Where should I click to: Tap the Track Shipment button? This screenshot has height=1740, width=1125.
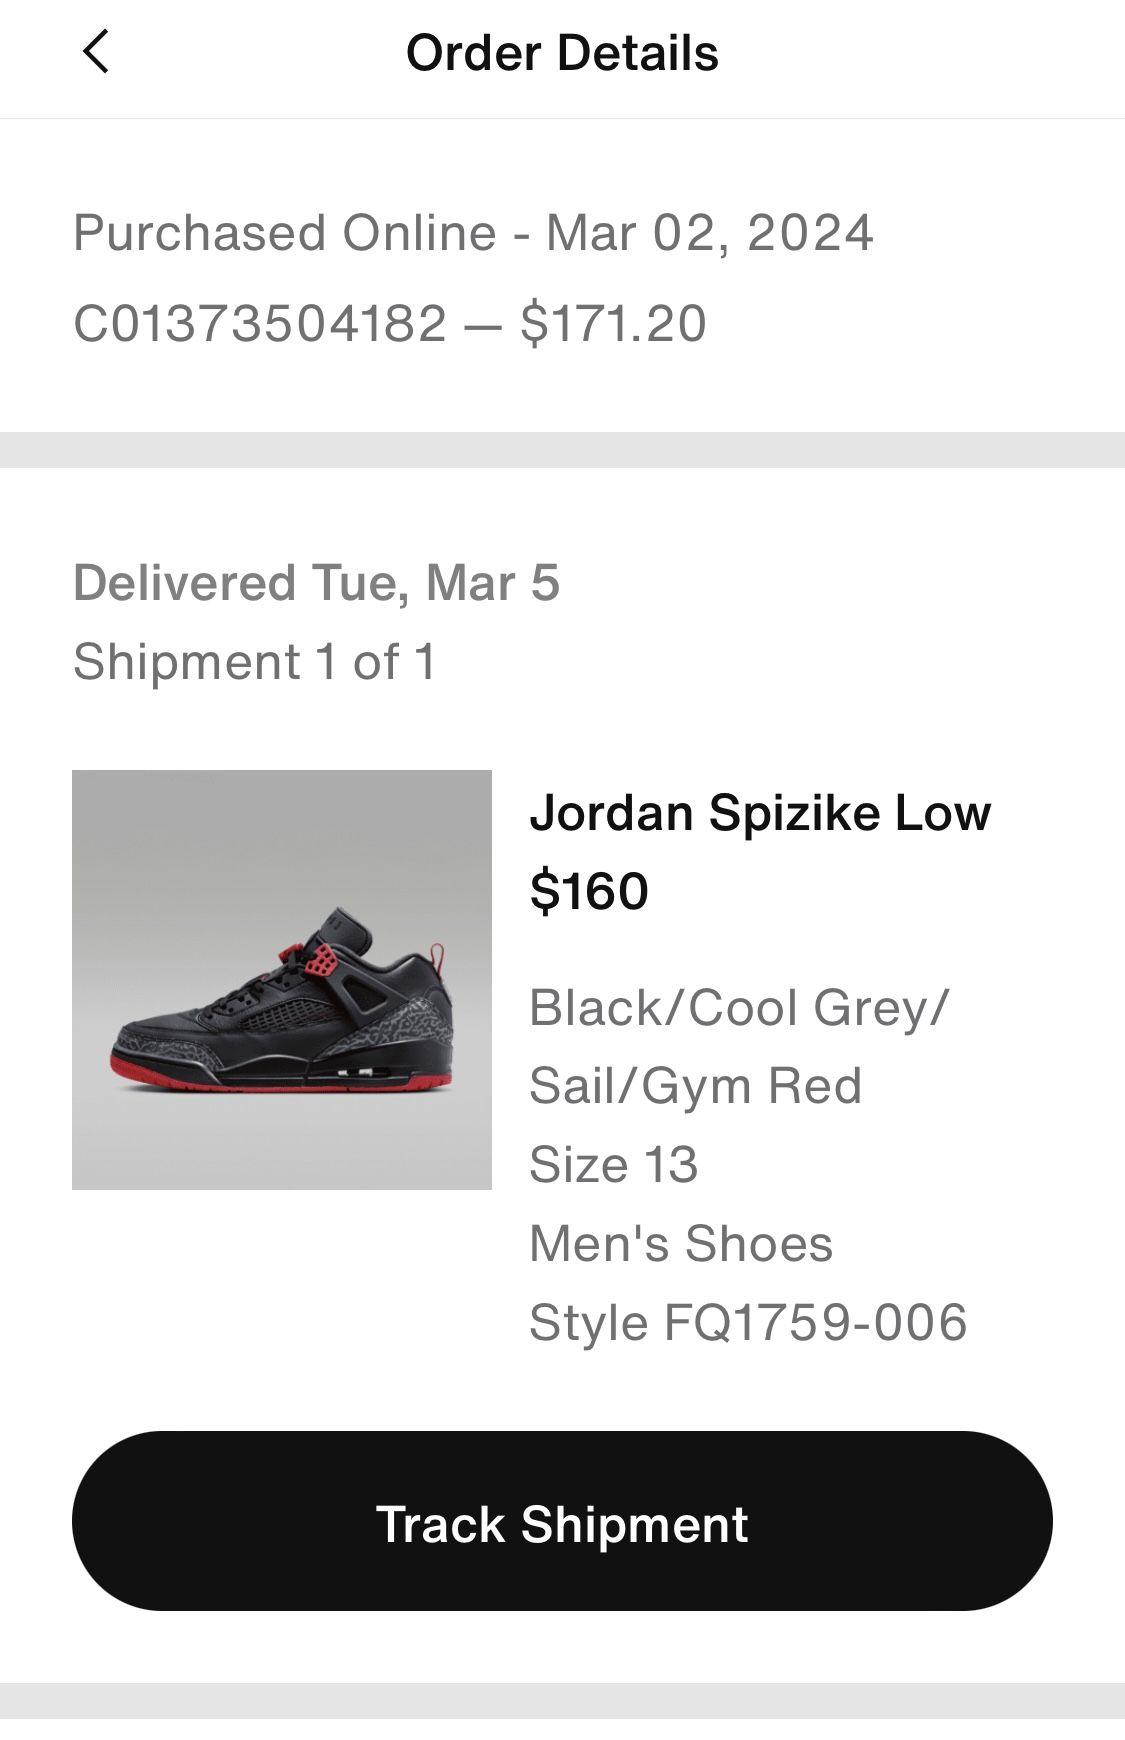pyautogui.click(x=562, y=1520)
